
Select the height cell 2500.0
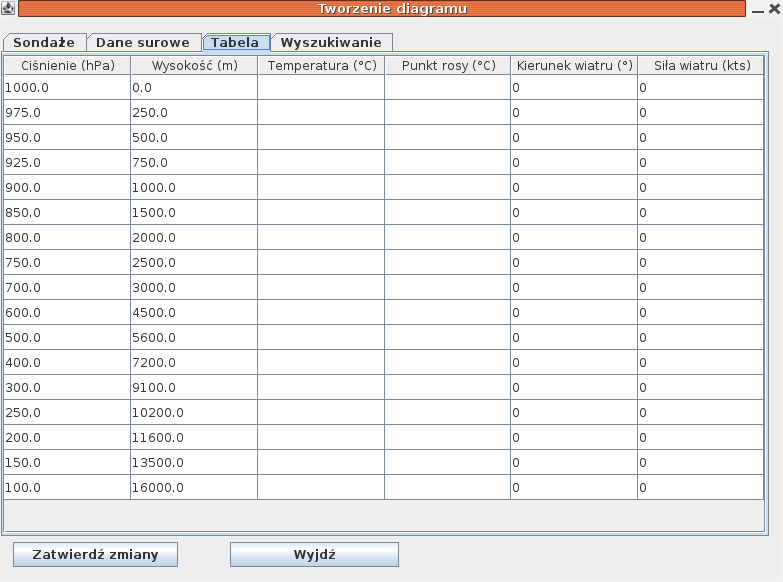click(194, 262)
